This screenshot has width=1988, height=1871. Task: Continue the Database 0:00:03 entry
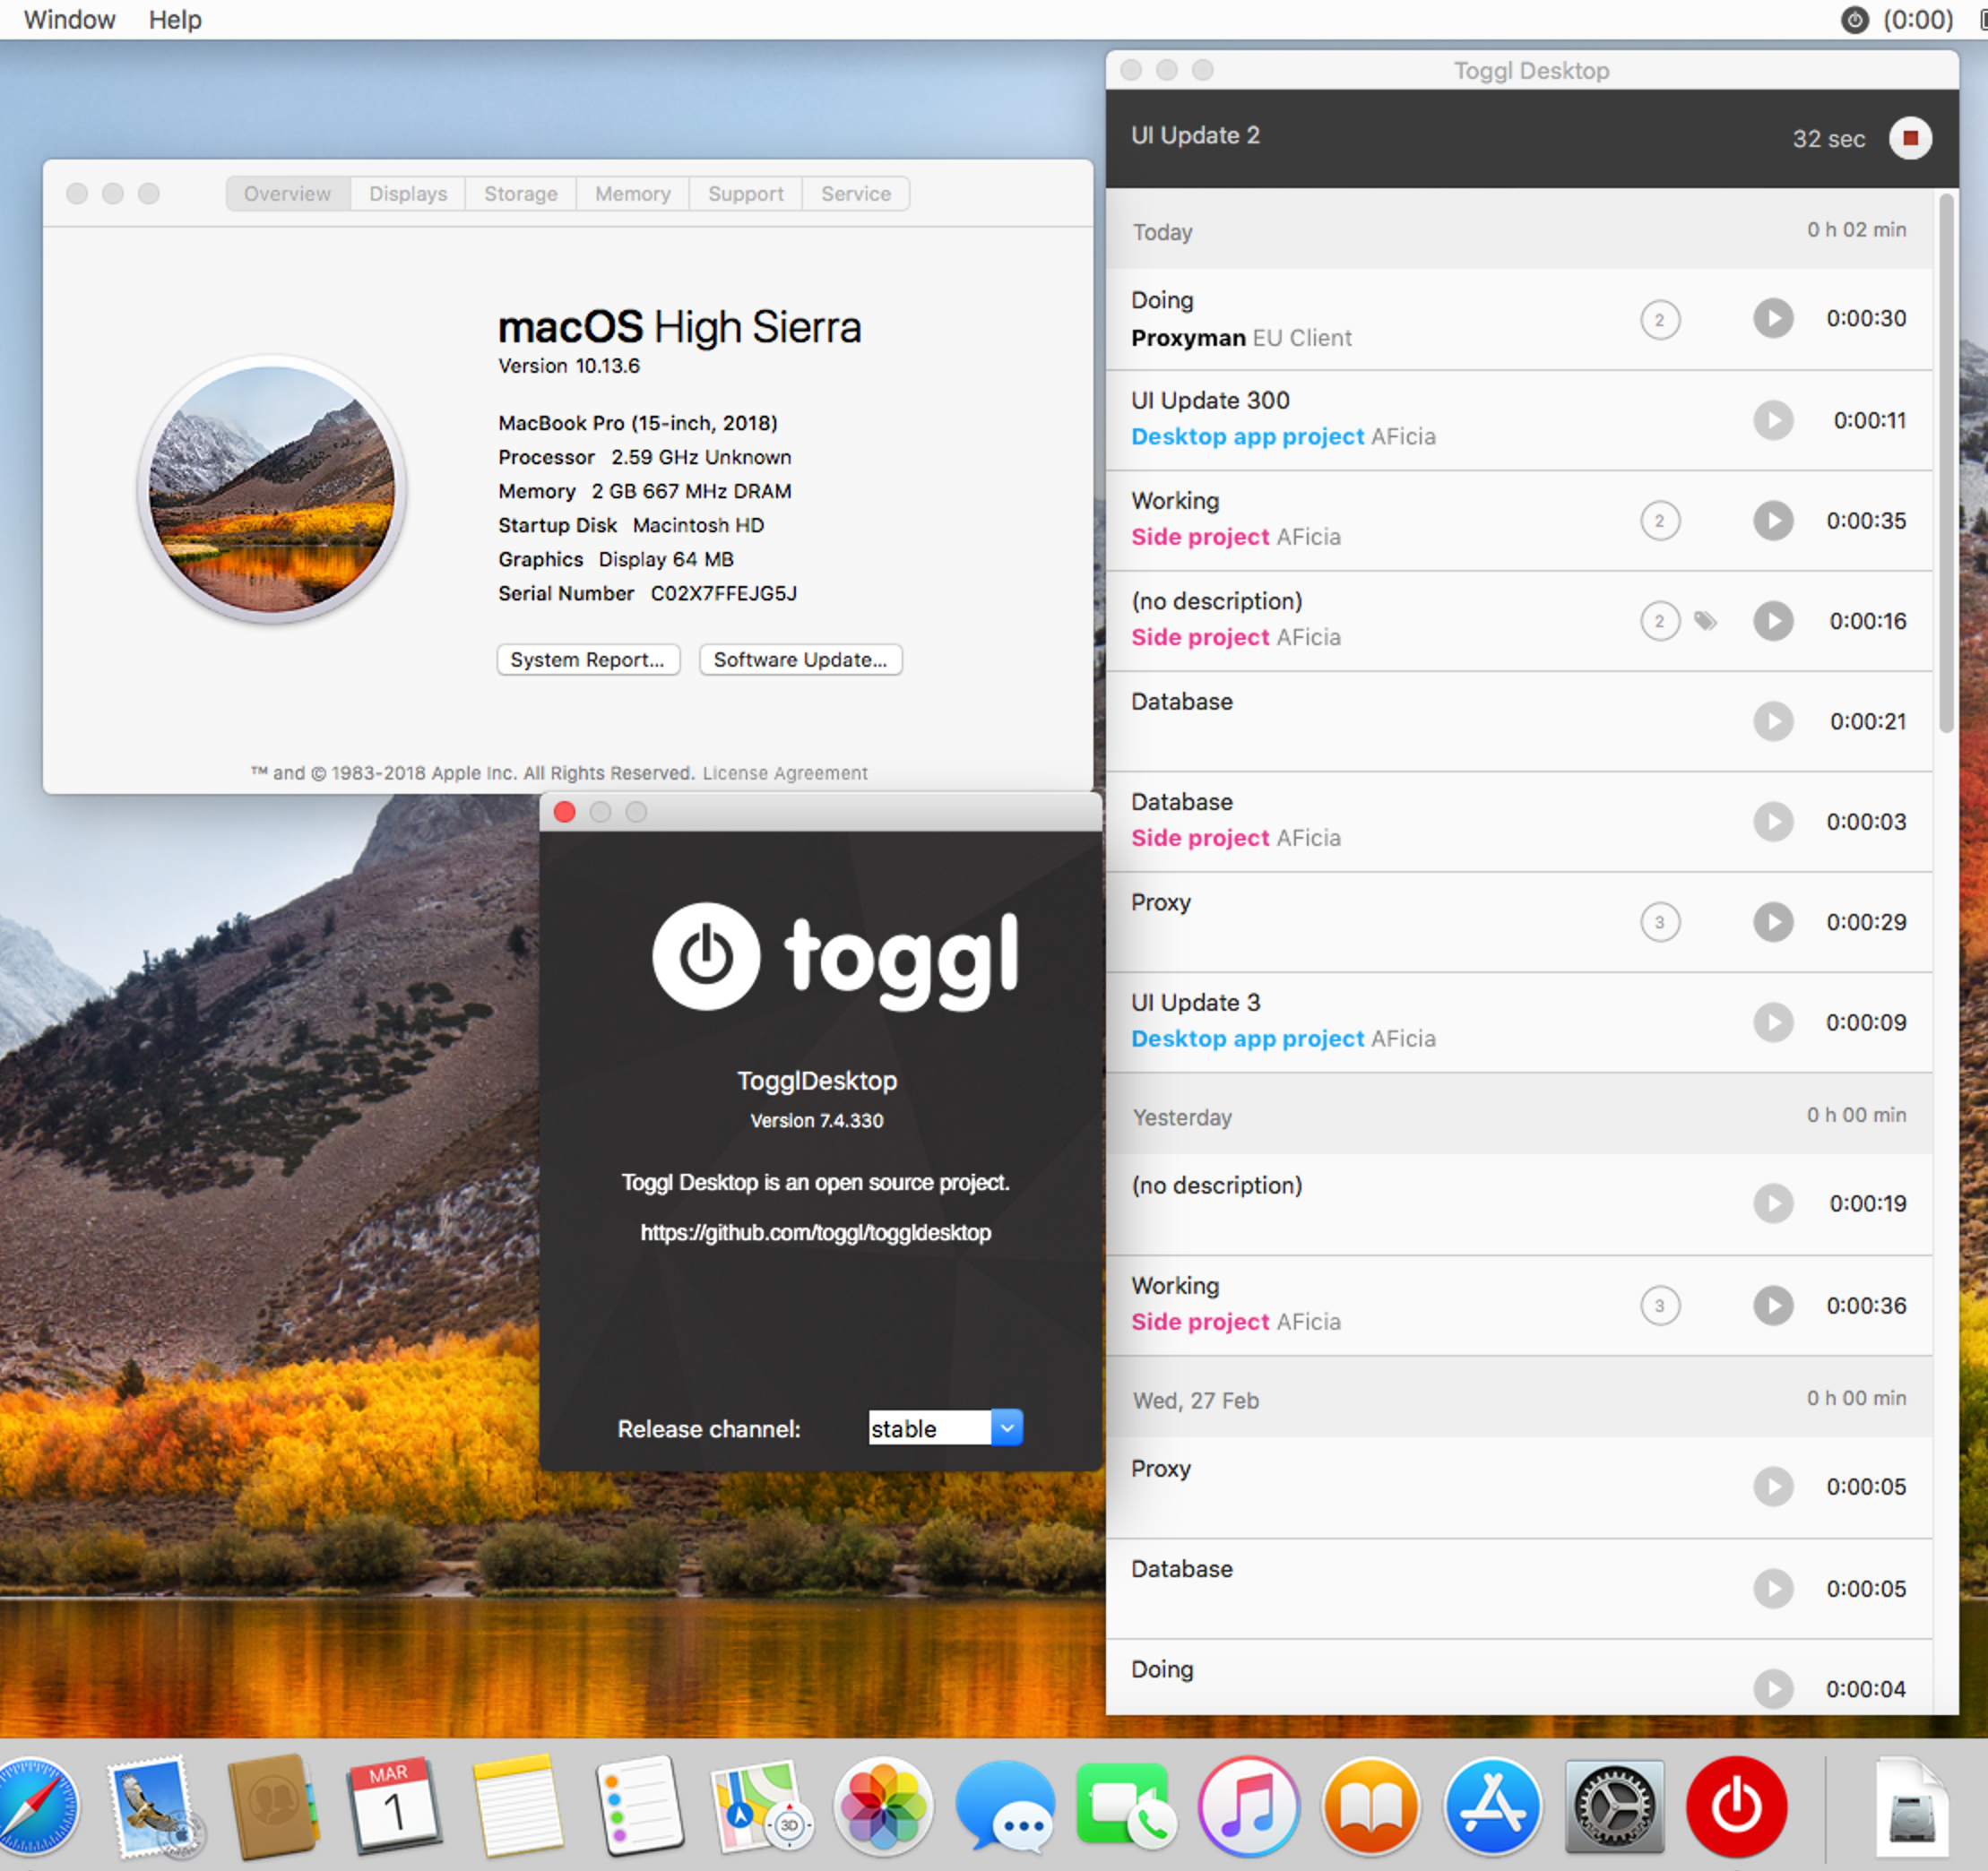pos(1772,822)
